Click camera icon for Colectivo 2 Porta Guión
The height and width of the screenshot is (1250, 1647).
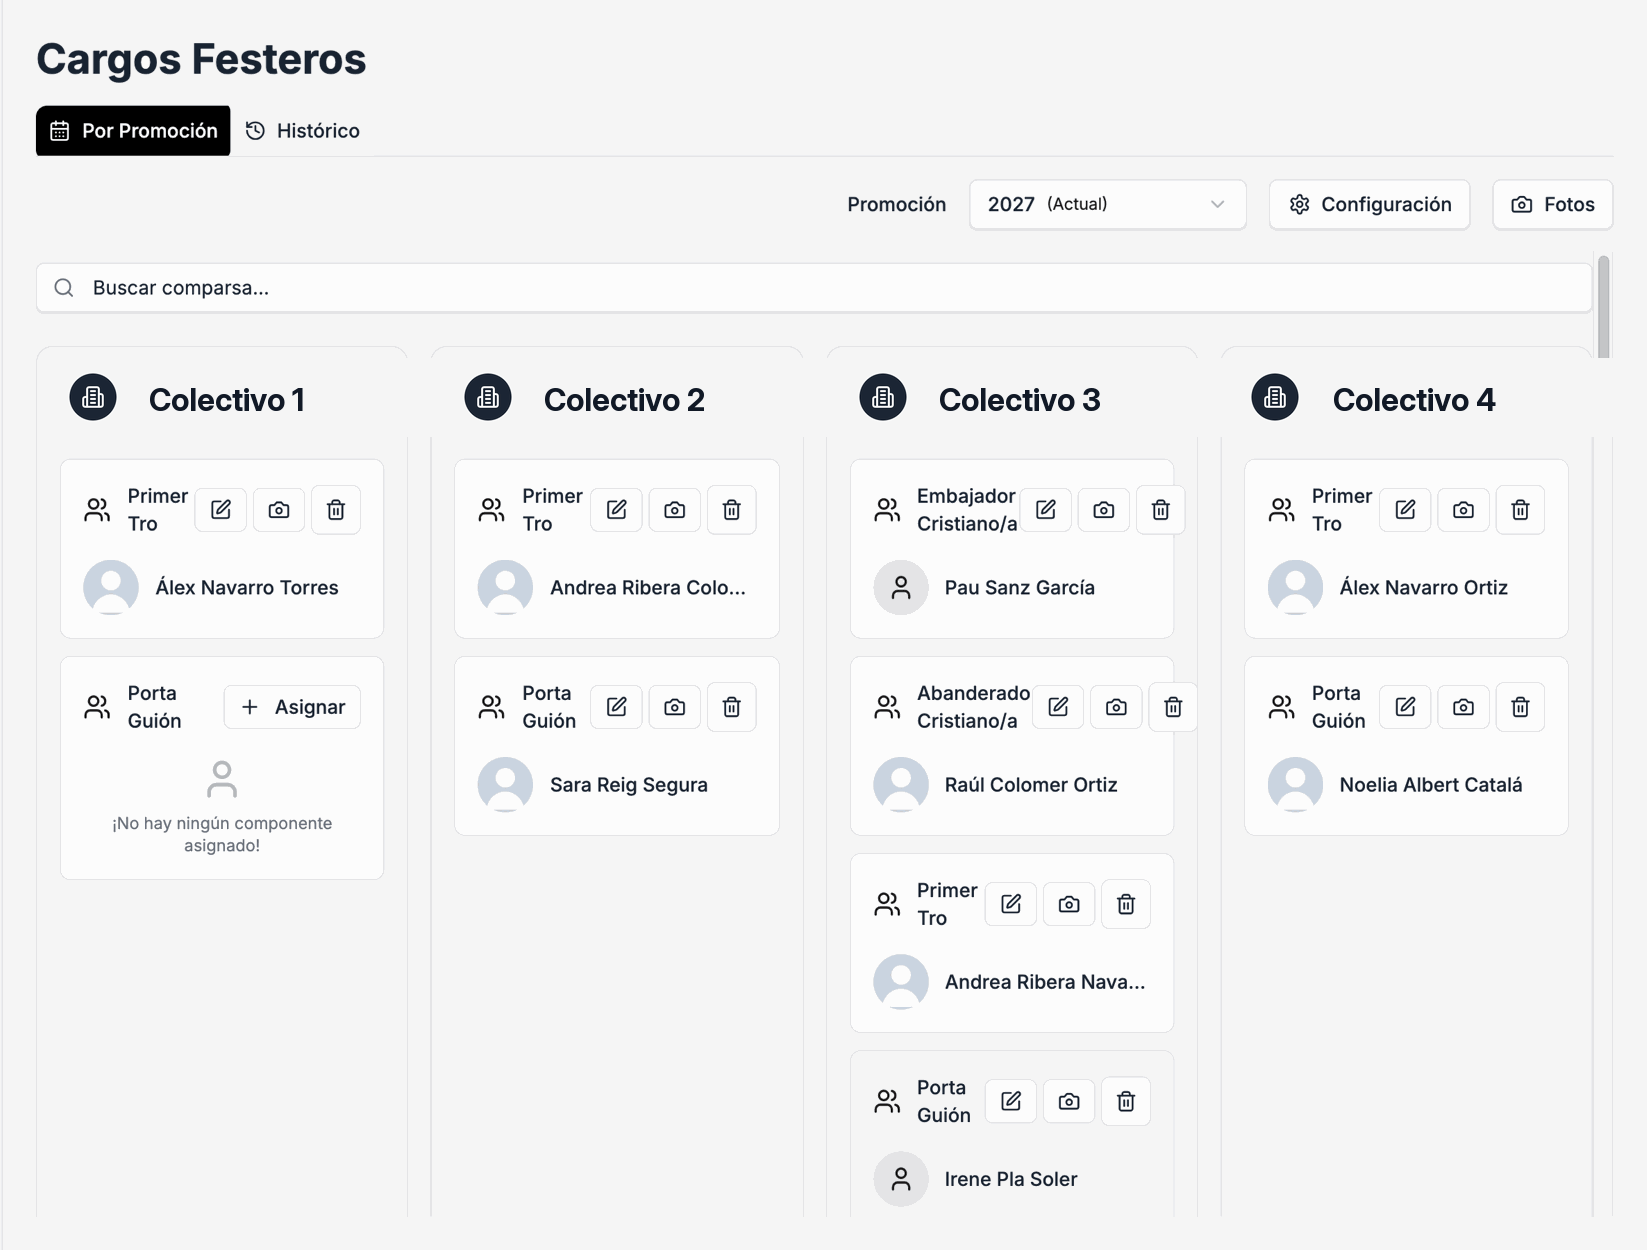[x=675, y=707]
